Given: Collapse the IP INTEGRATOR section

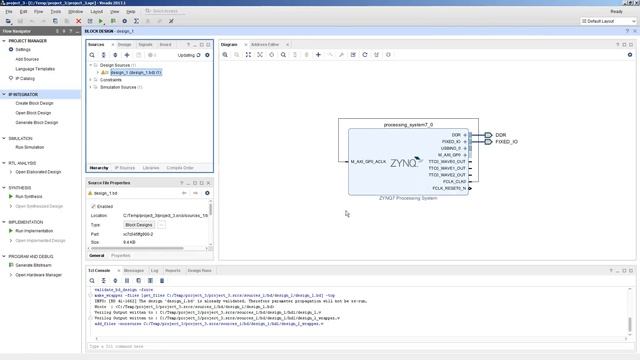Looking at the screenshot, I should (x=4, y=94).
